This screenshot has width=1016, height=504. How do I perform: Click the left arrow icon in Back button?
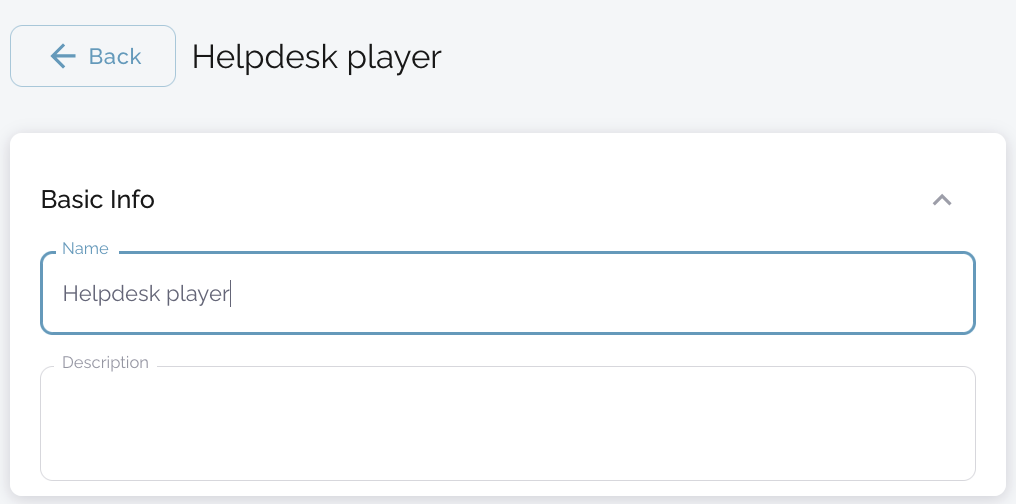click(x=63, y=56)
